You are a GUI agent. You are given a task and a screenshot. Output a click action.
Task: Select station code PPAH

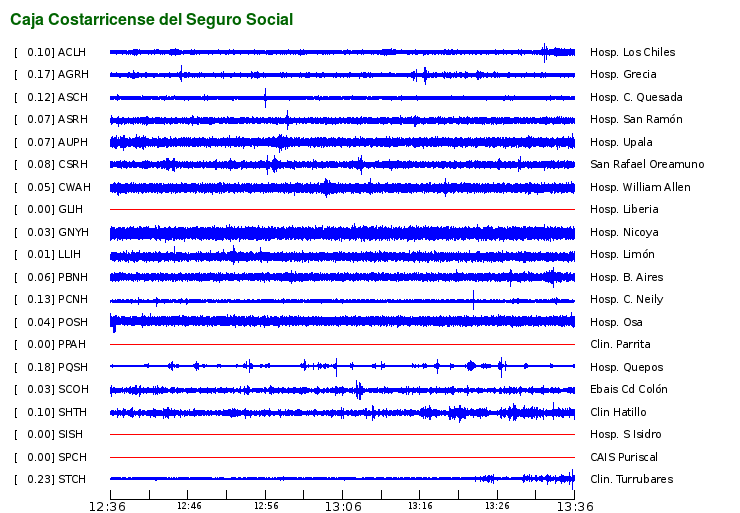[72, 345]
